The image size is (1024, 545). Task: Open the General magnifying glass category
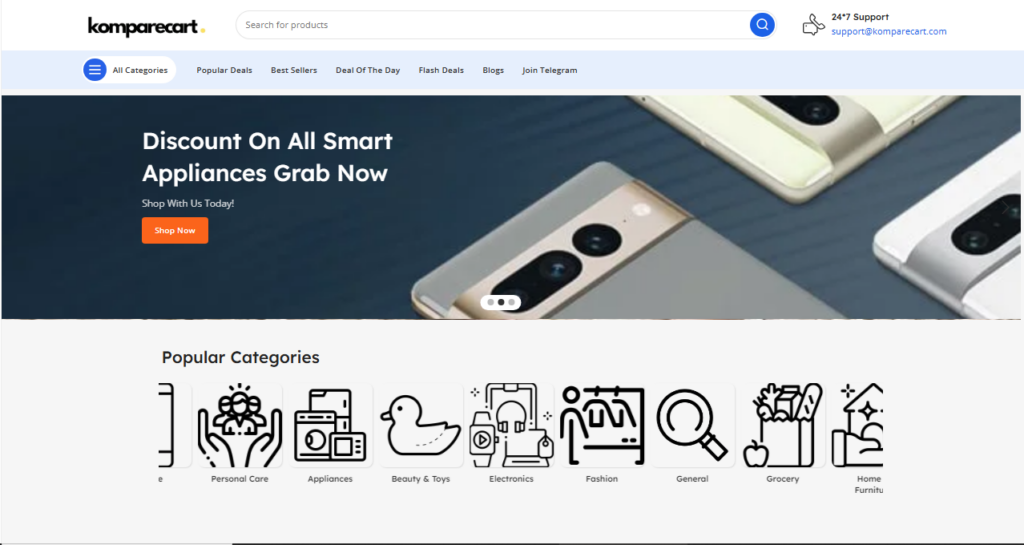coord(692,426)
